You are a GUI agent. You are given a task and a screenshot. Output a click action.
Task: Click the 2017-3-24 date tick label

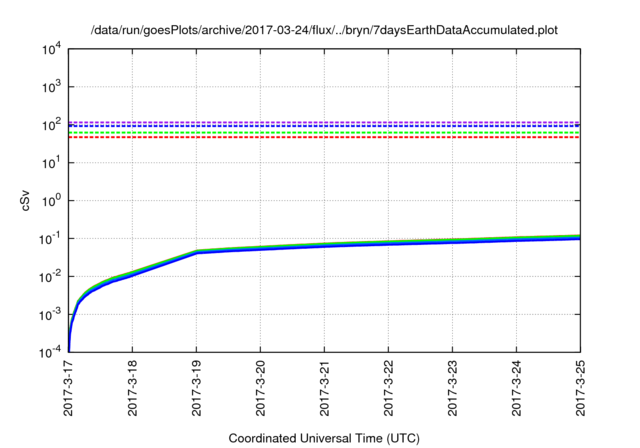click(516, 388)
